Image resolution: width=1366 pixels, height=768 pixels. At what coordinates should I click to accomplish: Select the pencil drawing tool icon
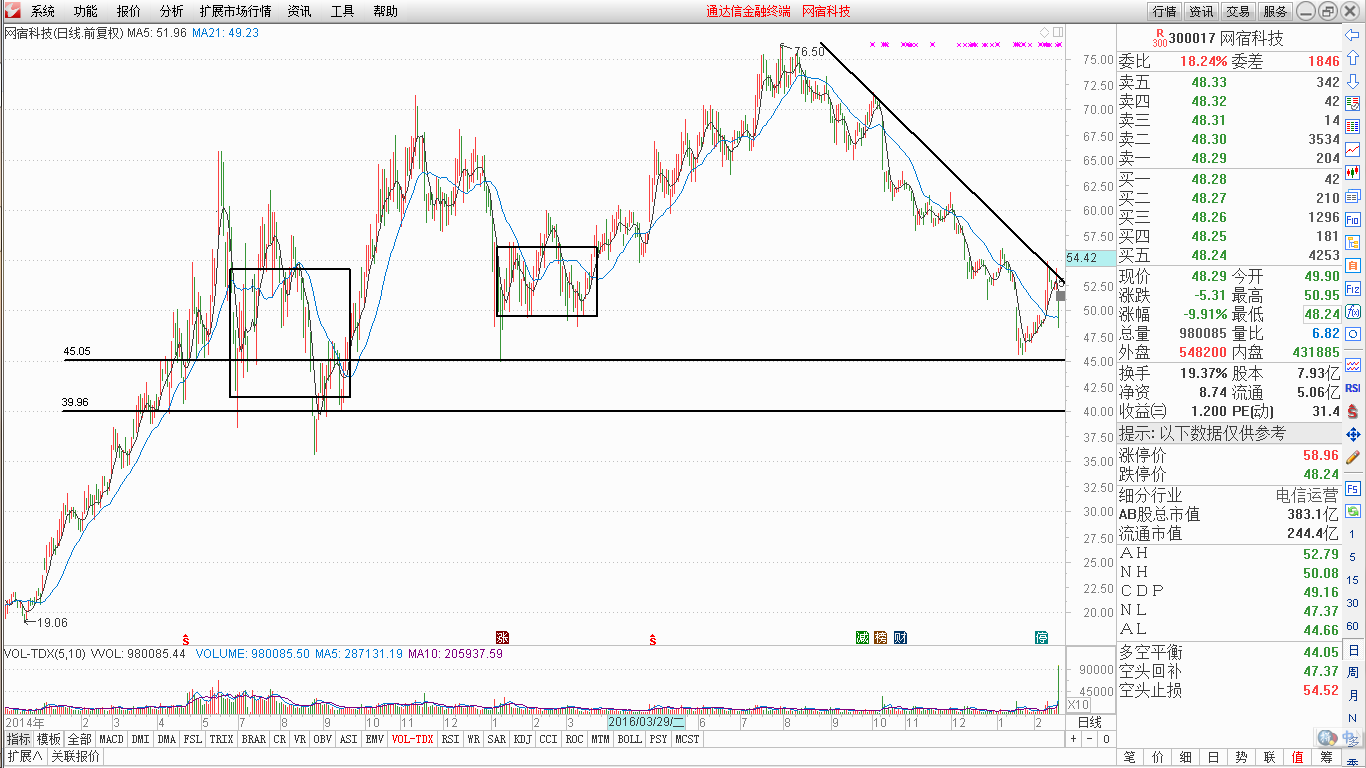tap(1353, 457)
